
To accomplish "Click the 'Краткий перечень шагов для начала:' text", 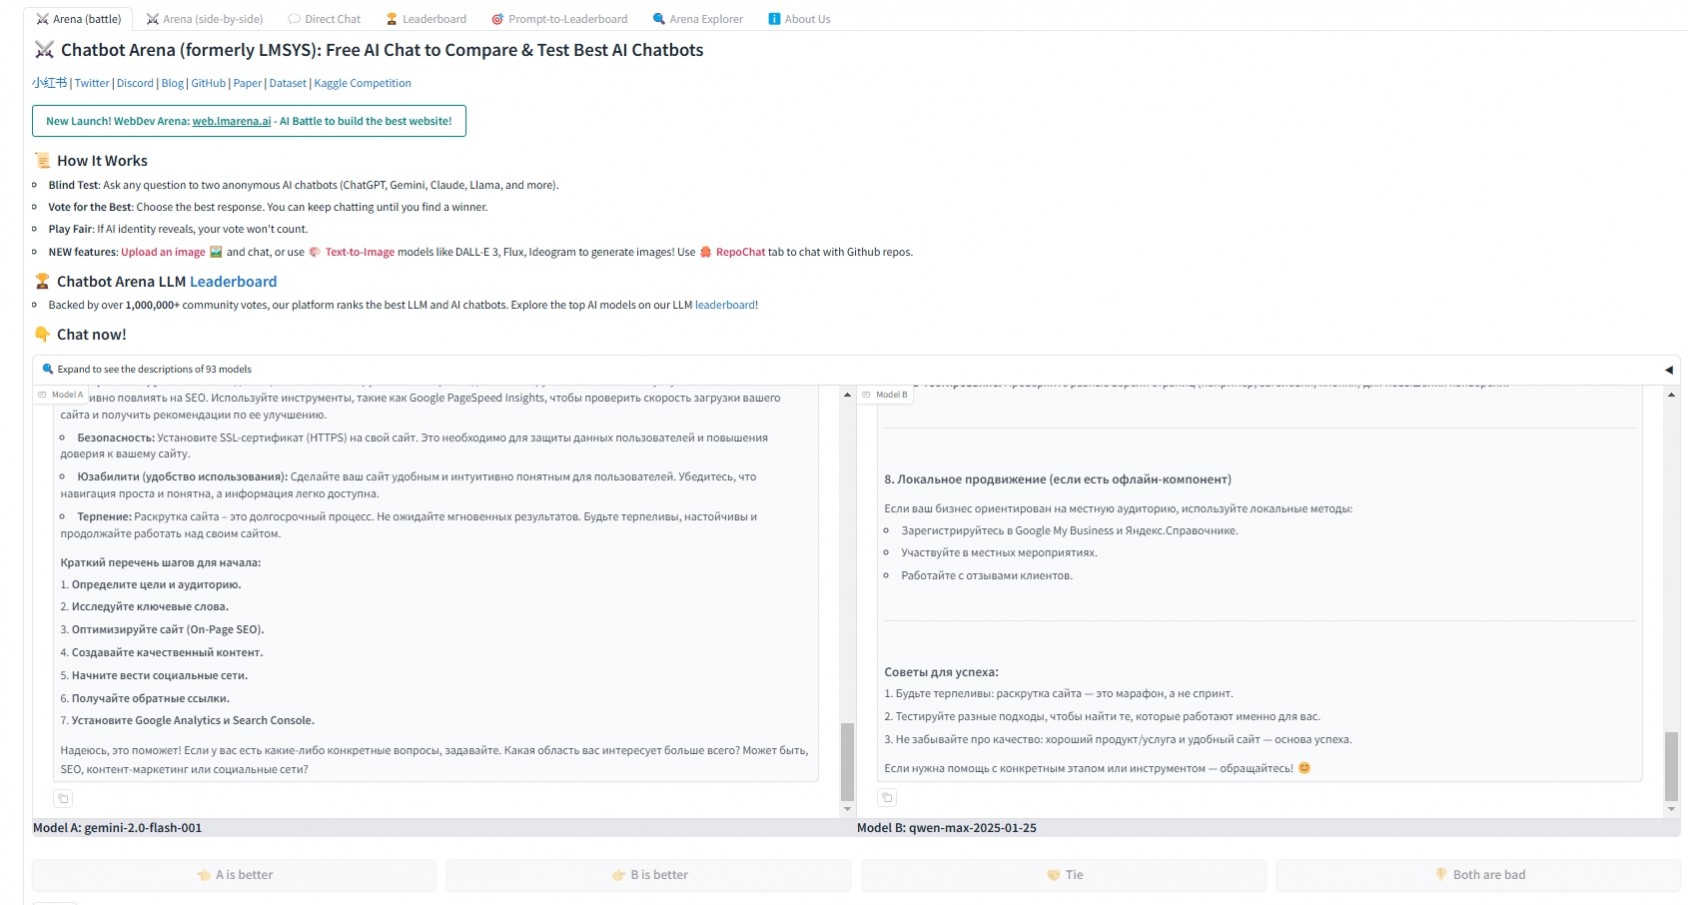I will pyautogui.click(x=160, y=562).
